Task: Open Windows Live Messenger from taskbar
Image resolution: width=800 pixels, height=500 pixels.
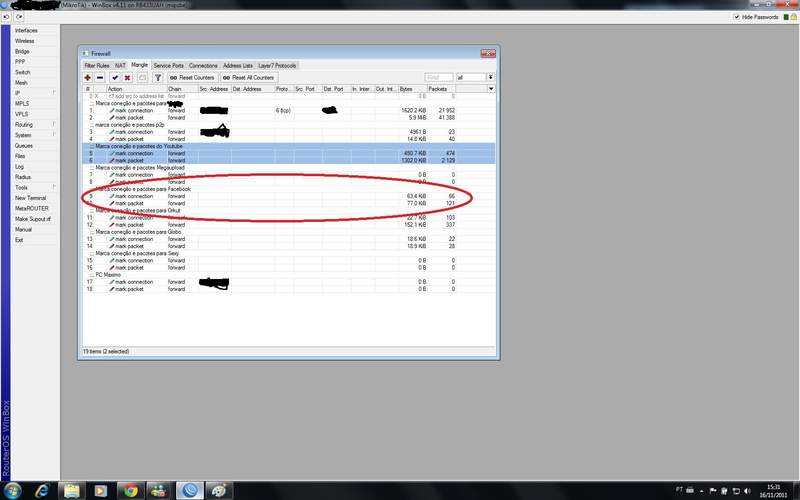Action: coord(160,490)
